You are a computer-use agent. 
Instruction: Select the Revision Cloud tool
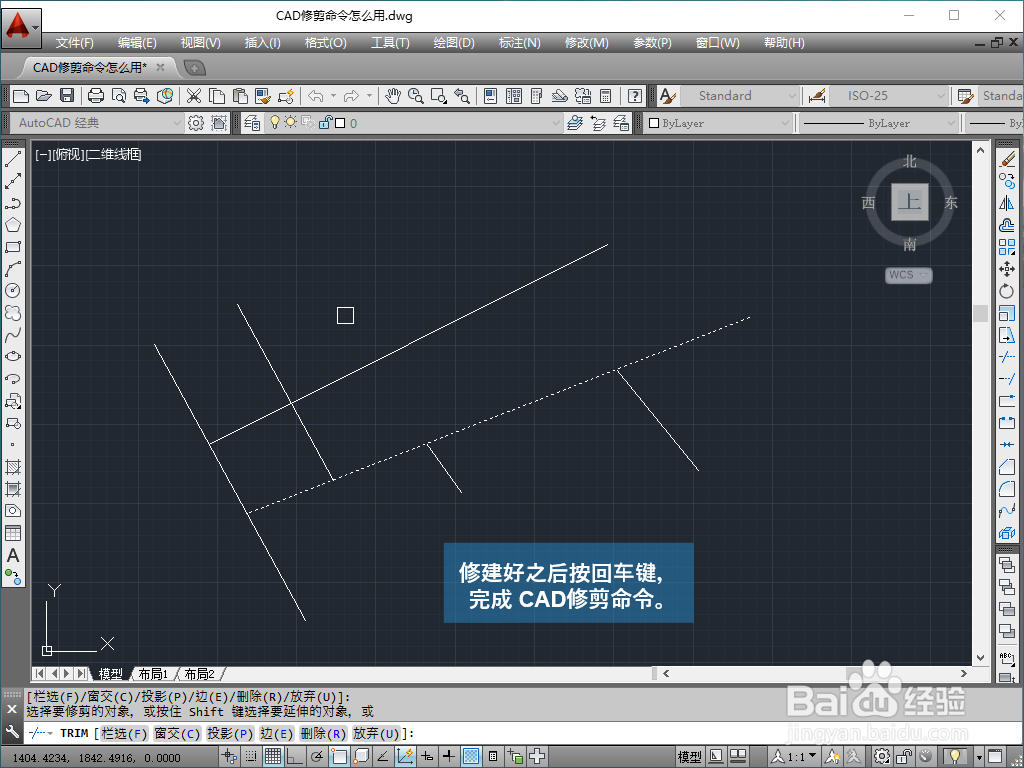click(13, 313)
